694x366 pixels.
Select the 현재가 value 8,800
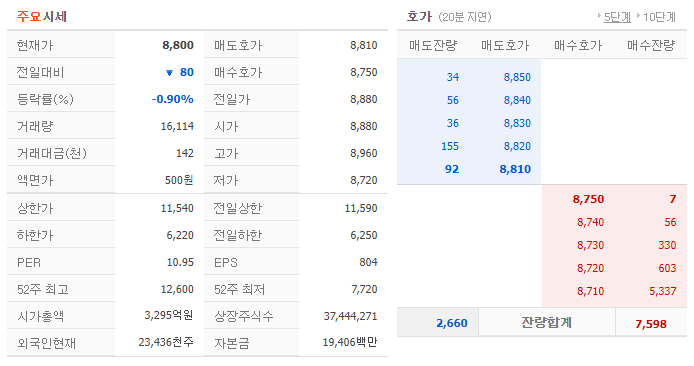coord(178,45)
